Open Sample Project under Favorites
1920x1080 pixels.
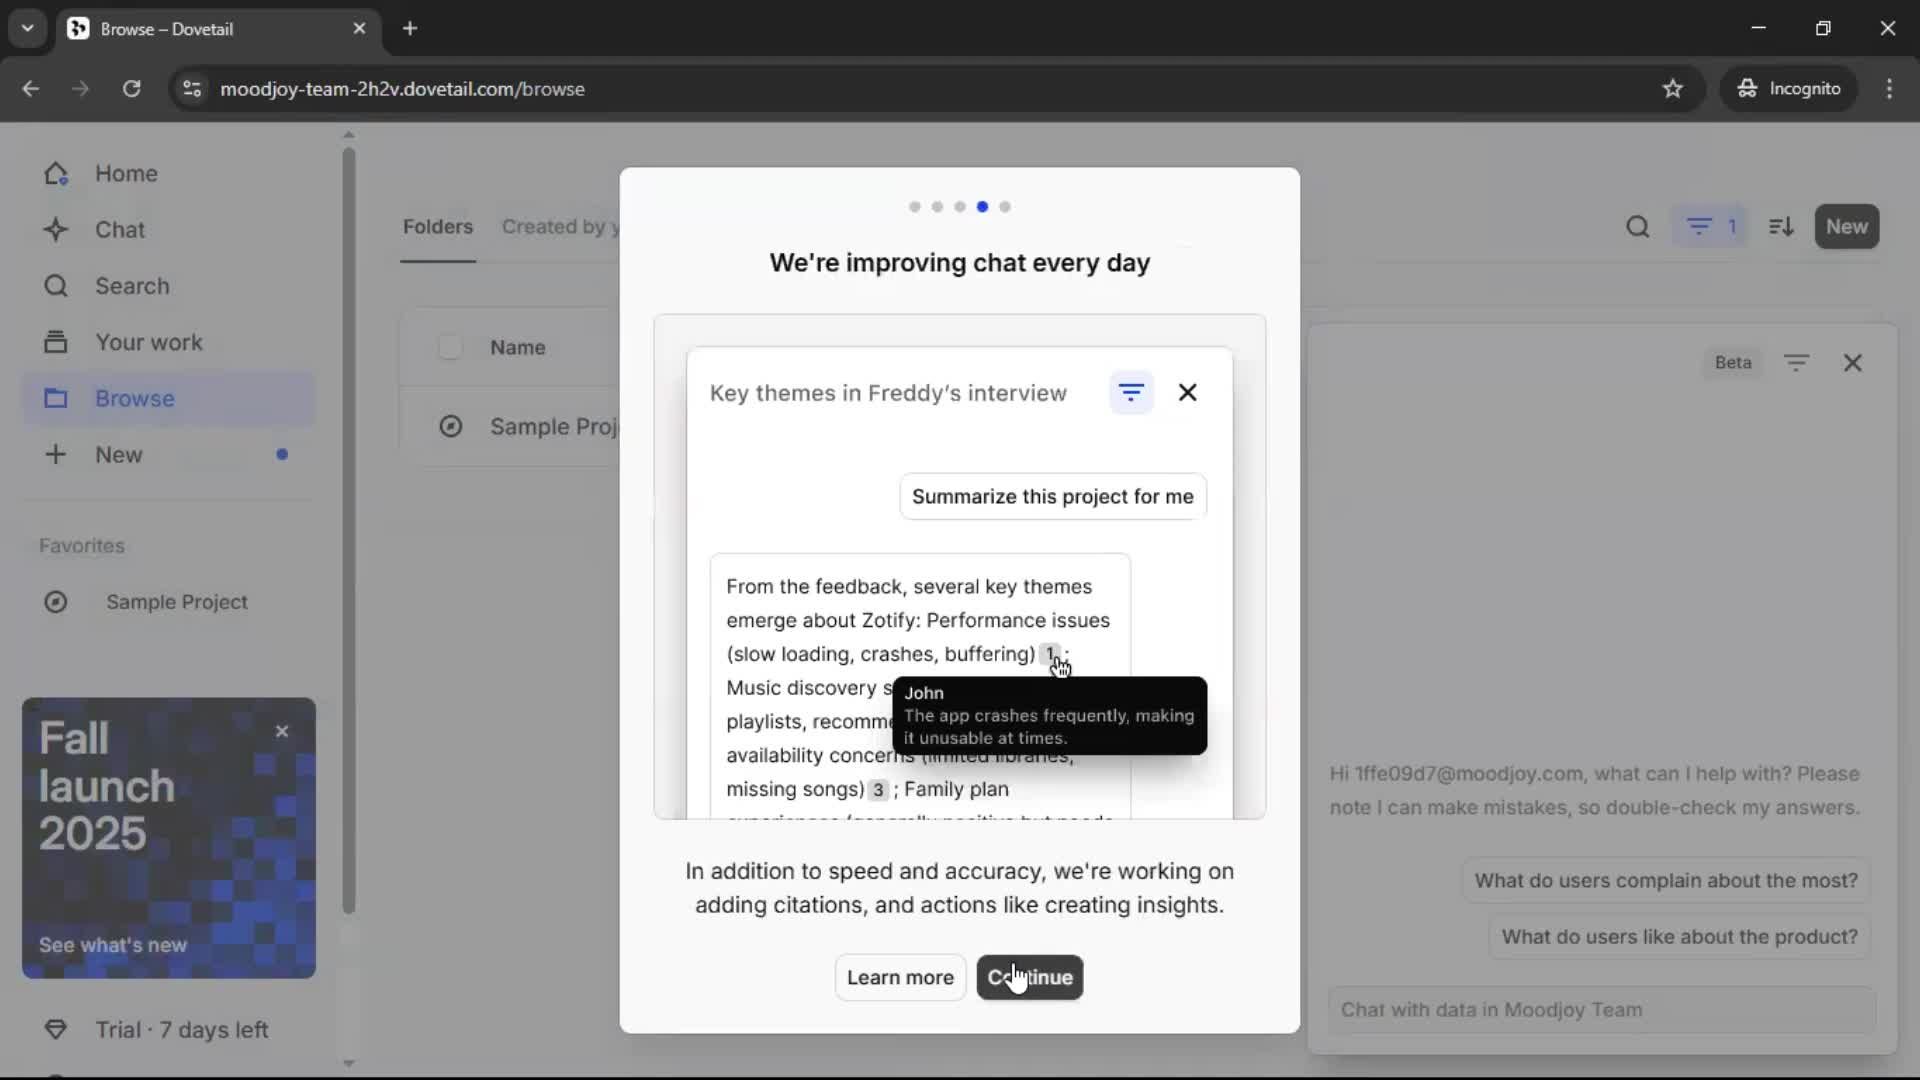[176, 602]
